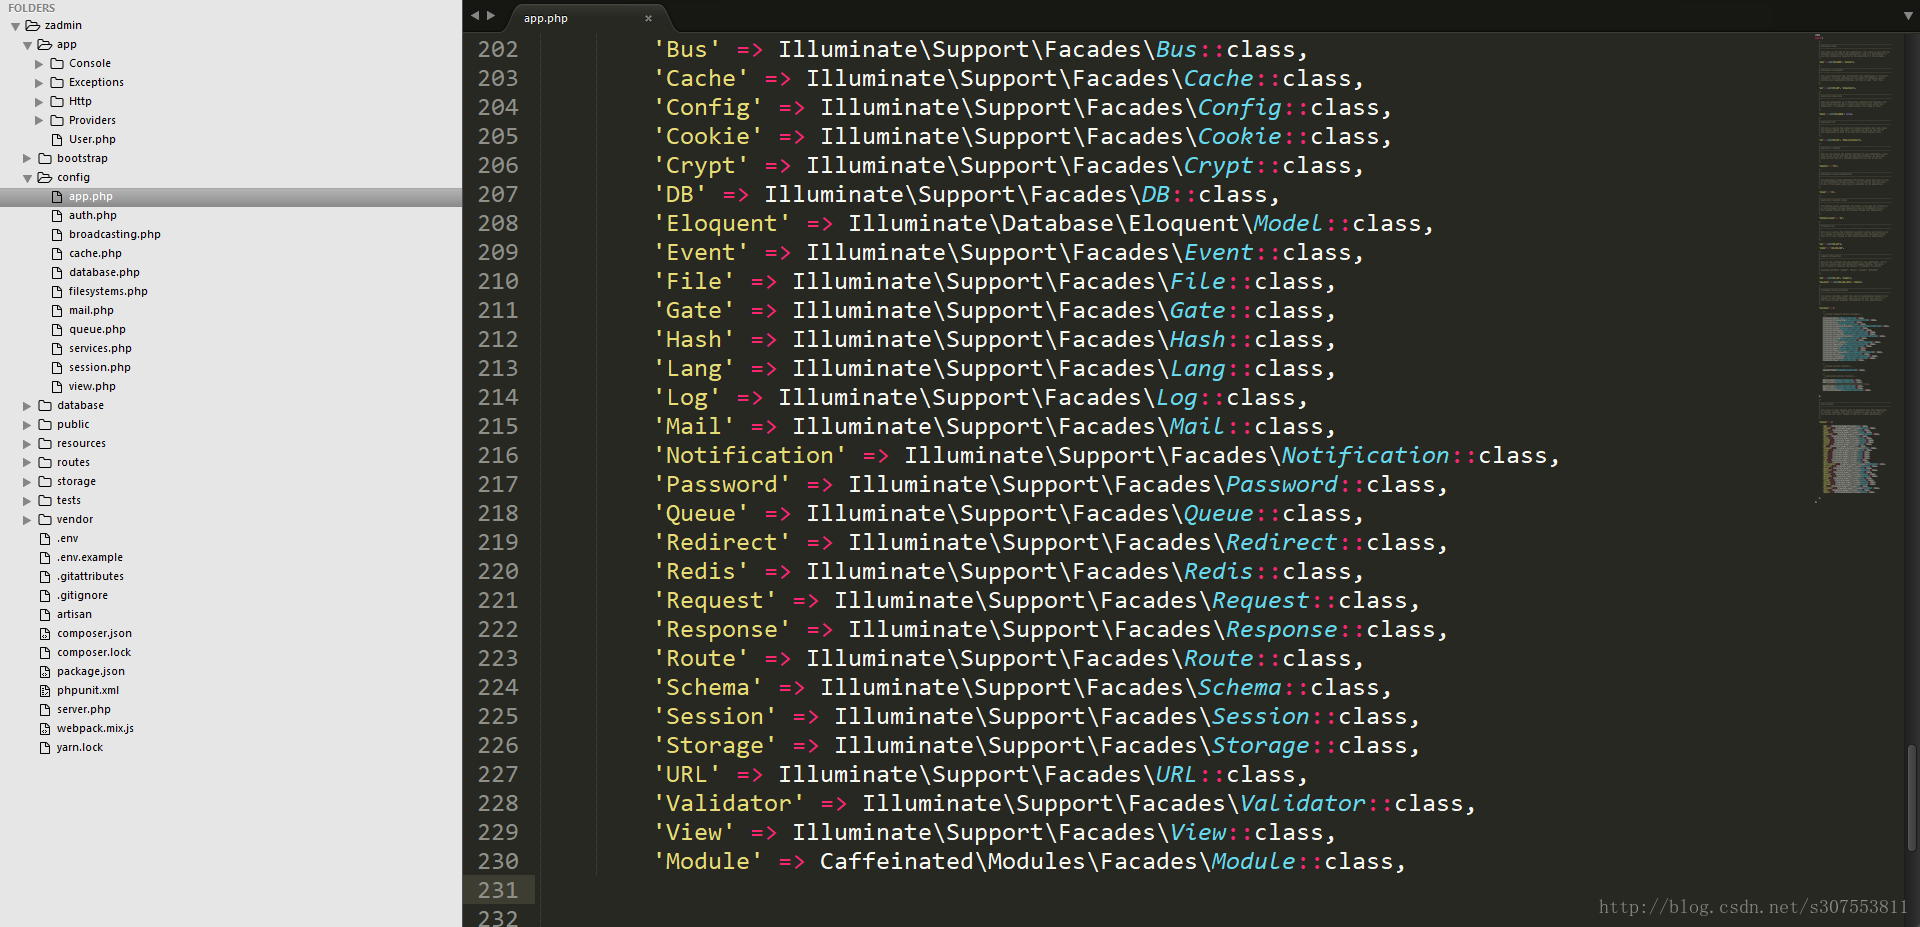Place cursor on 'Module' alias line
1920x927 pixels.
1030,861
